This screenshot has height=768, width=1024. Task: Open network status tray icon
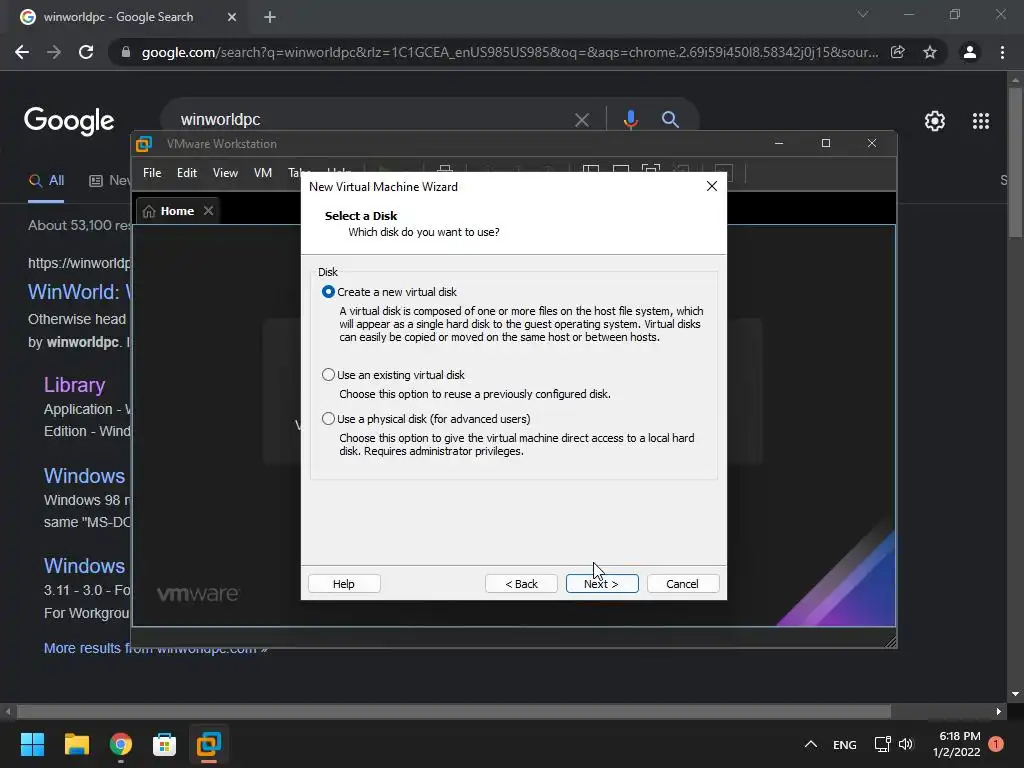[882, 744]
